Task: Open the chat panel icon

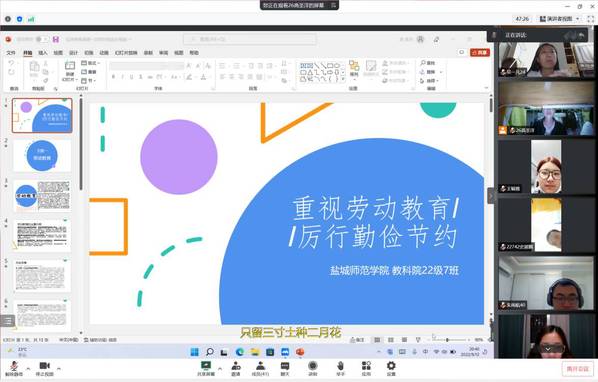Action: [x=285, y=368]
